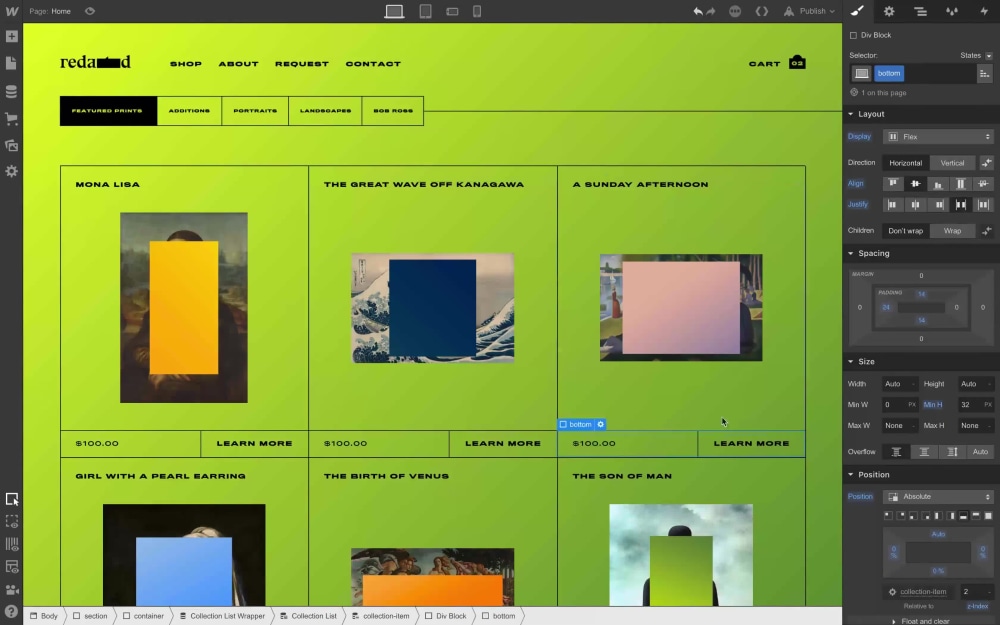Screen dimensions: 1000x625
Task: Click the Undo arrow
Action: pyautogui.click(x=698, y=11)
